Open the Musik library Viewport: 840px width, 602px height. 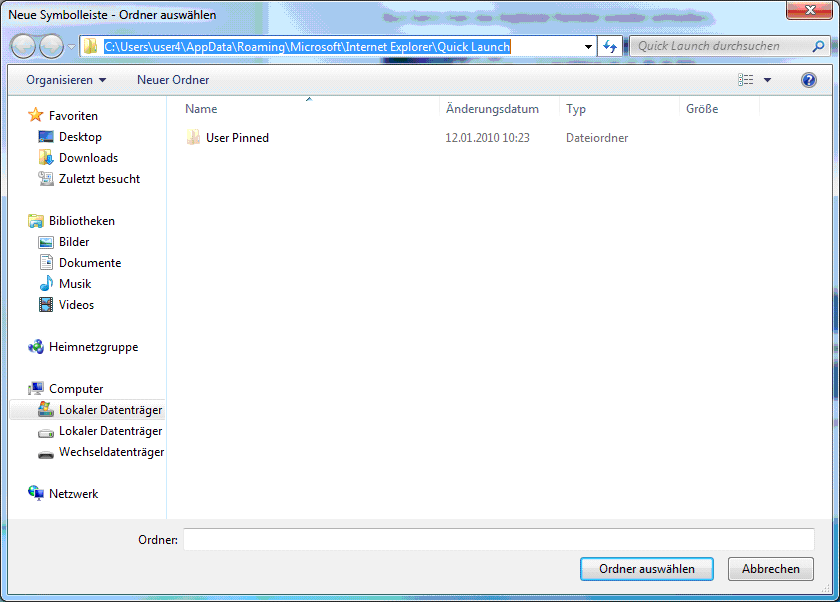click(x=74, y=284)
